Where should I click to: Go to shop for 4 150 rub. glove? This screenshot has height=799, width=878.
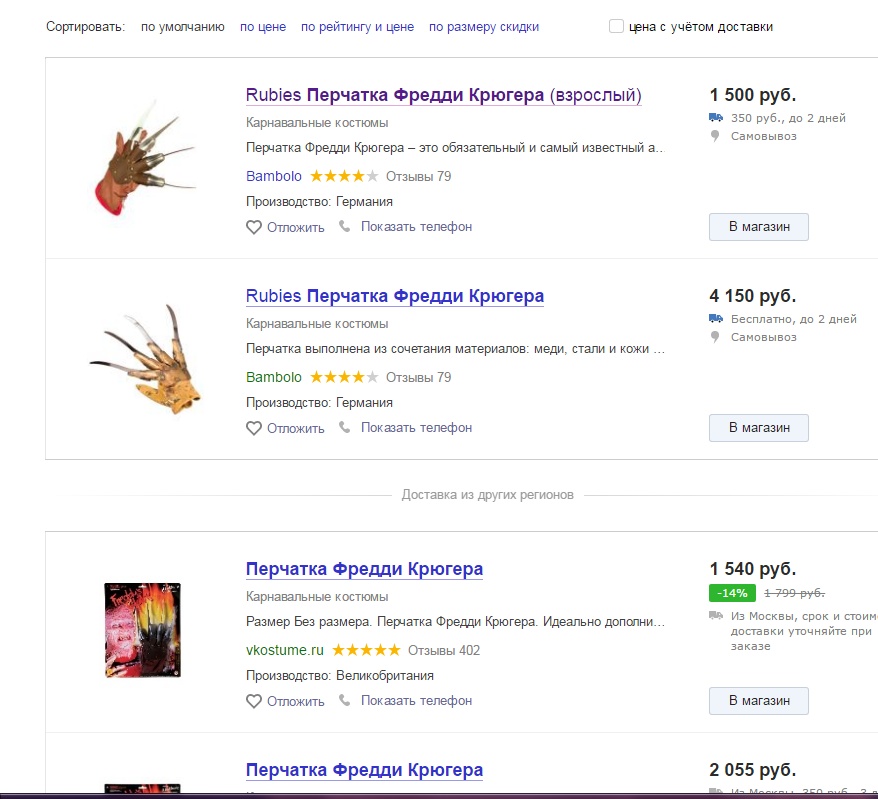pos(759,428)
